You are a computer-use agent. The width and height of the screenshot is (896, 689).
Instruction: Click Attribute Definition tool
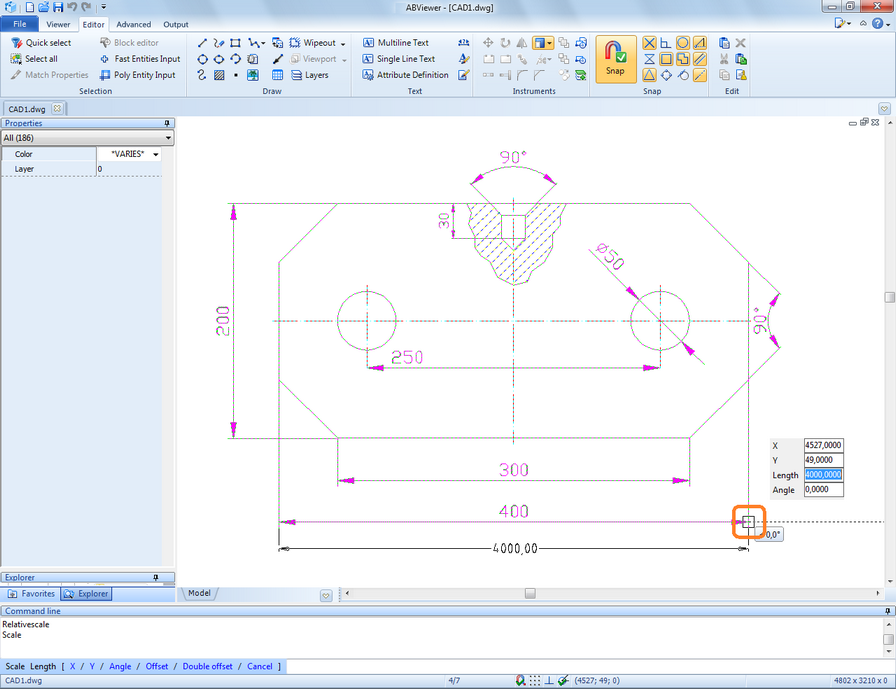click(405, 75)
